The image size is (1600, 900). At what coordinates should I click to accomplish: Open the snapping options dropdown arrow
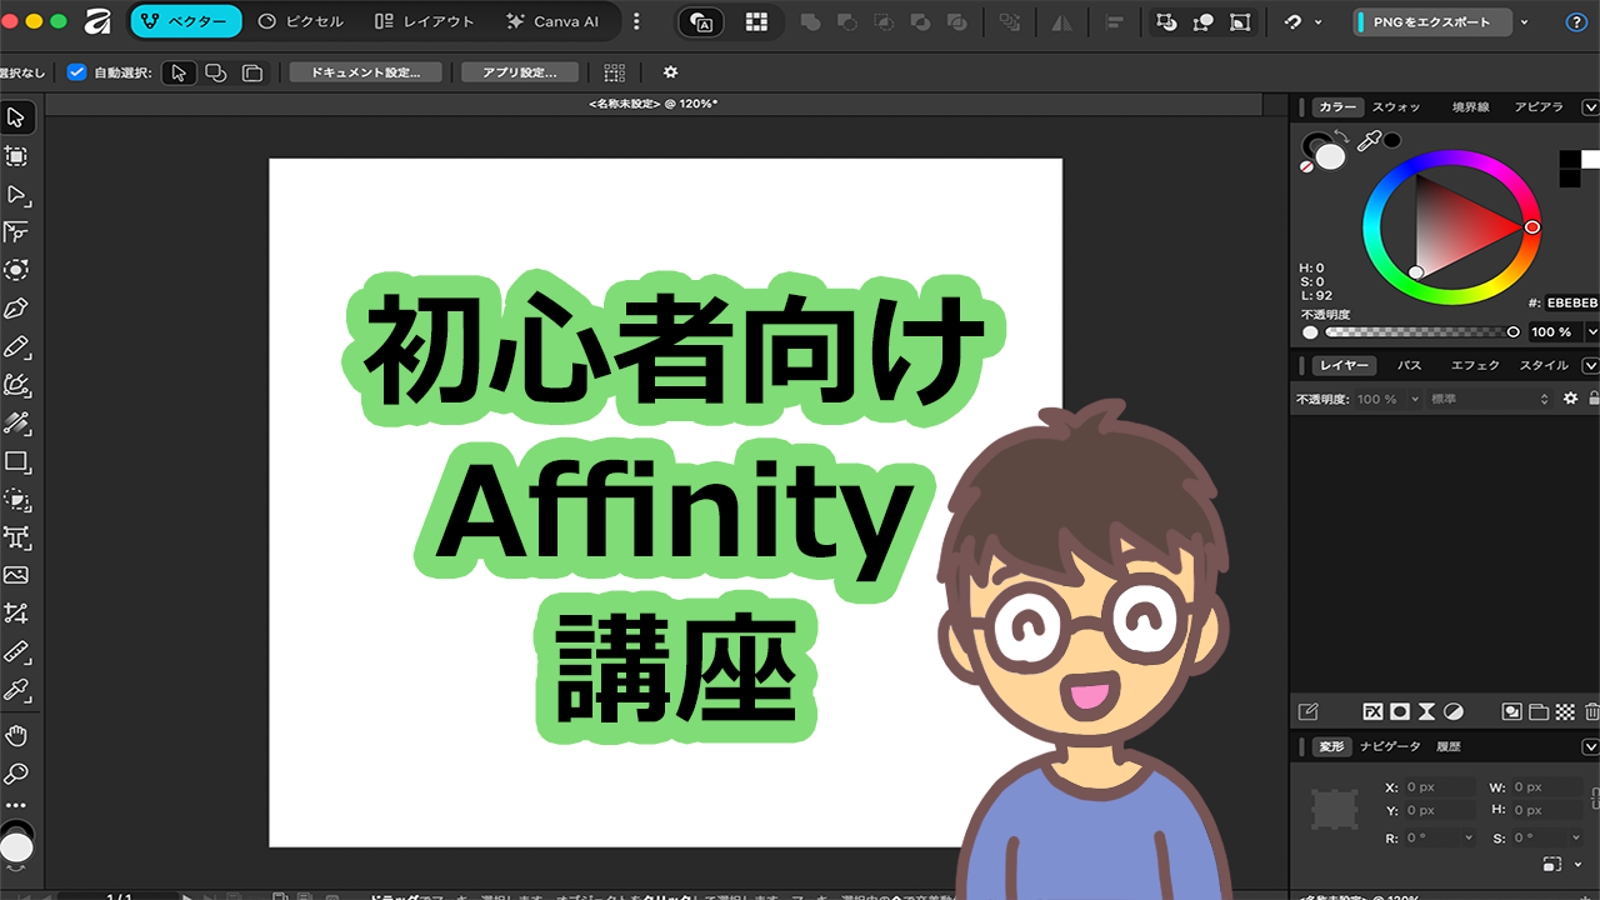[x=1318, y=22]
